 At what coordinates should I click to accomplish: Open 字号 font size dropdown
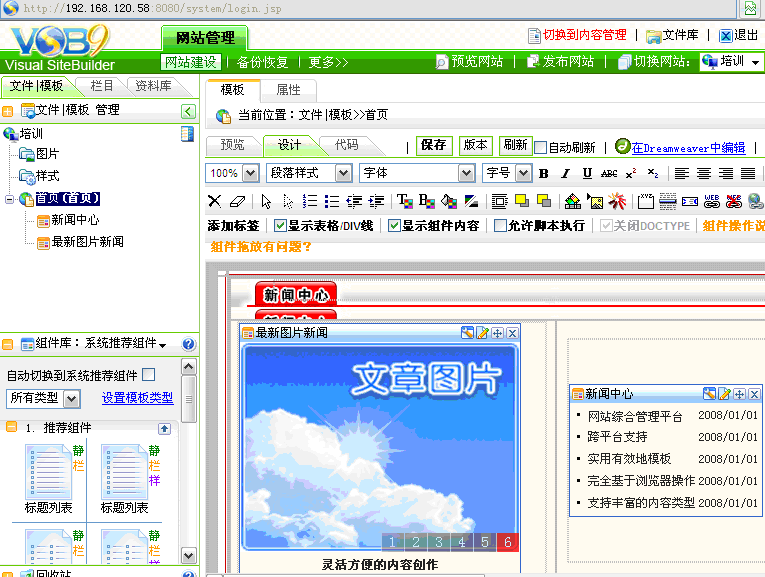(x=523, y=173)
